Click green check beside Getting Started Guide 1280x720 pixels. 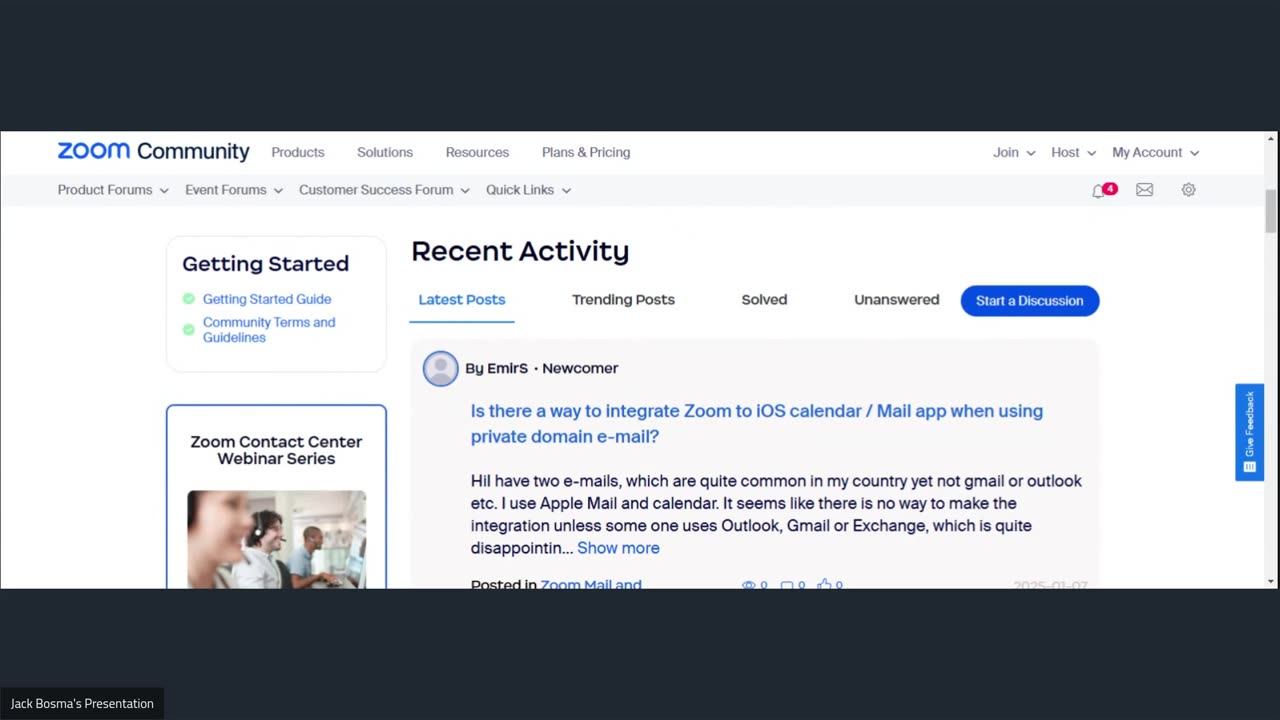click(x=189, y=299)
